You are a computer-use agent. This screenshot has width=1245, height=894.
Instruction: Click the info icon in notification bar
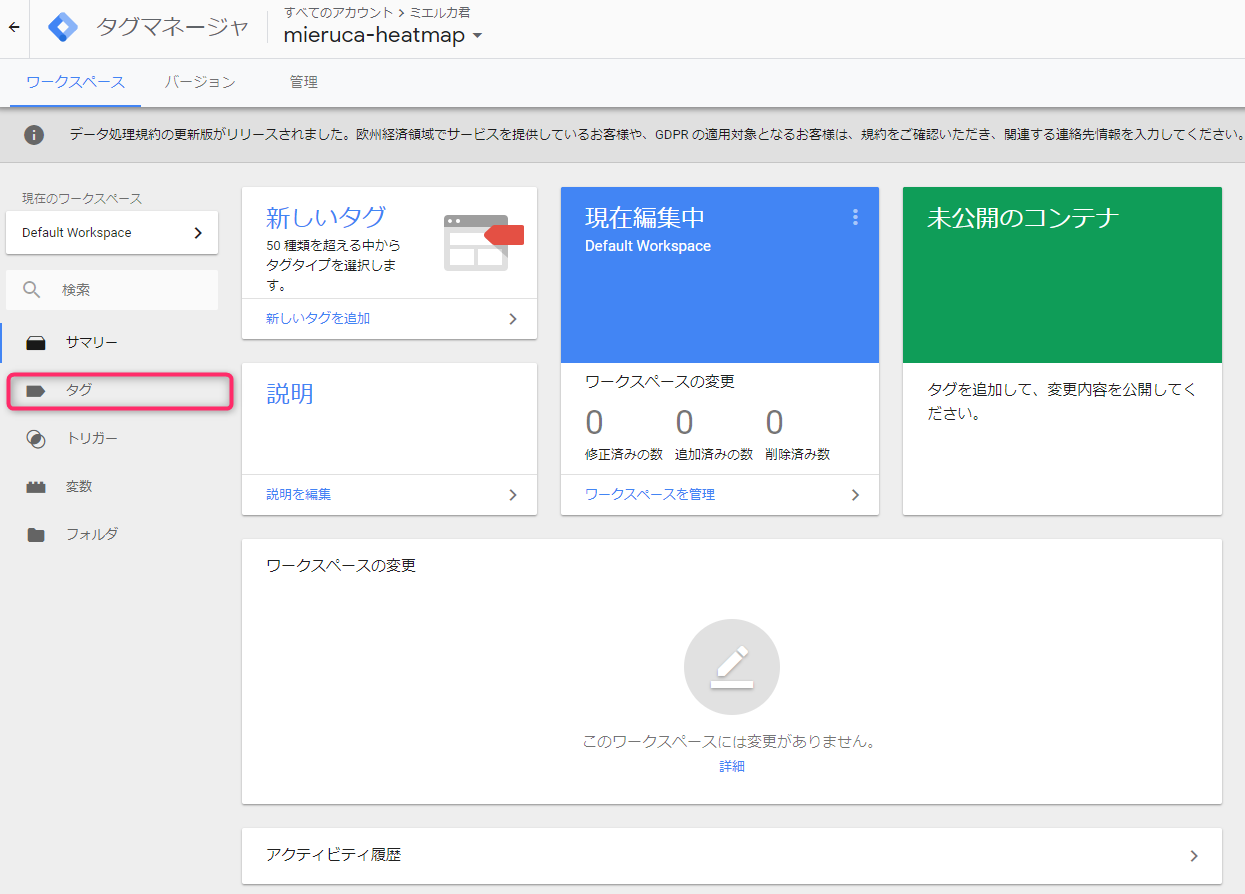(x=34, y=135)
